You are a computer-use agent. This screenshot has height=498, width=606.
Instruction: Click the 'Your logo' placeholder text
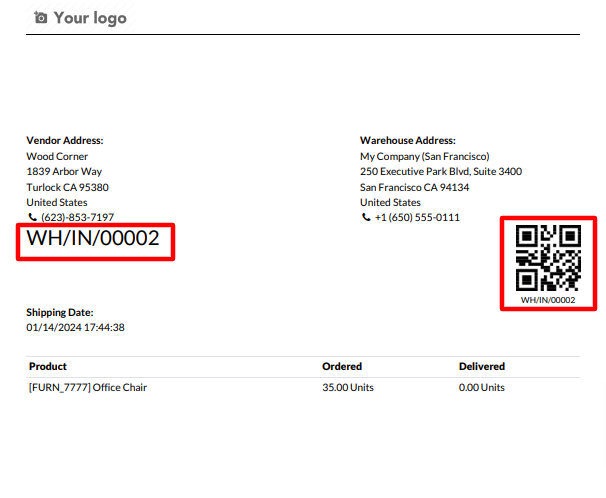[90, 18]
